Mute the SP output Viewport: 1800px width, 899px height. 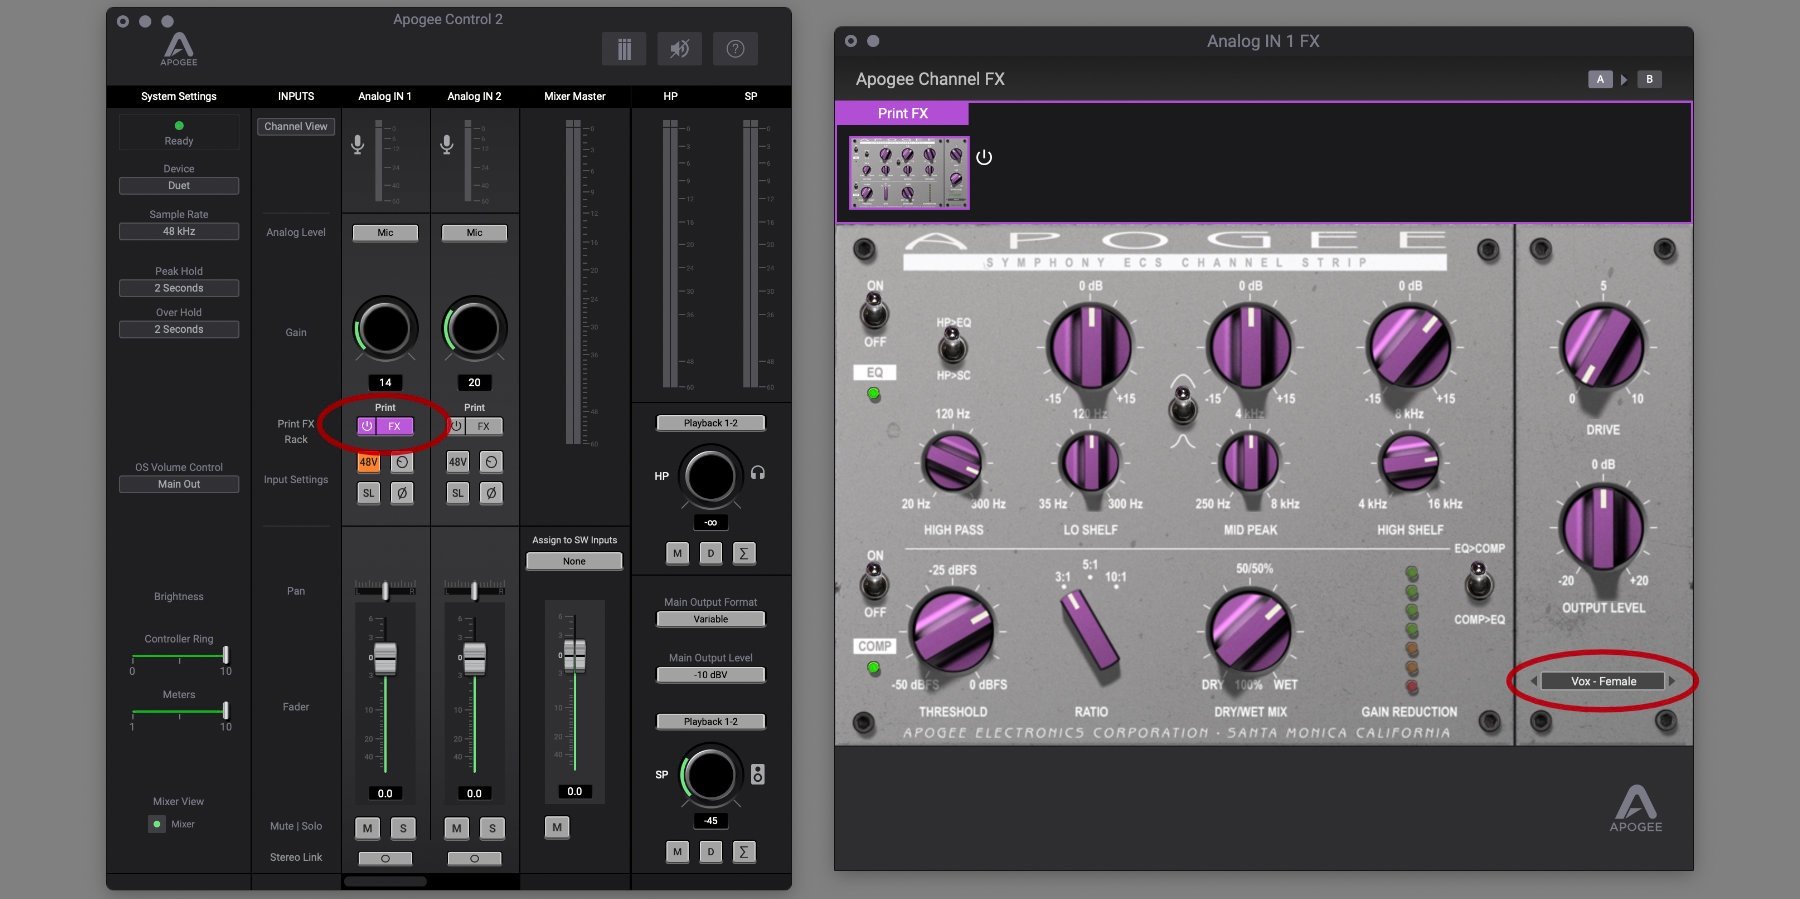677,852
